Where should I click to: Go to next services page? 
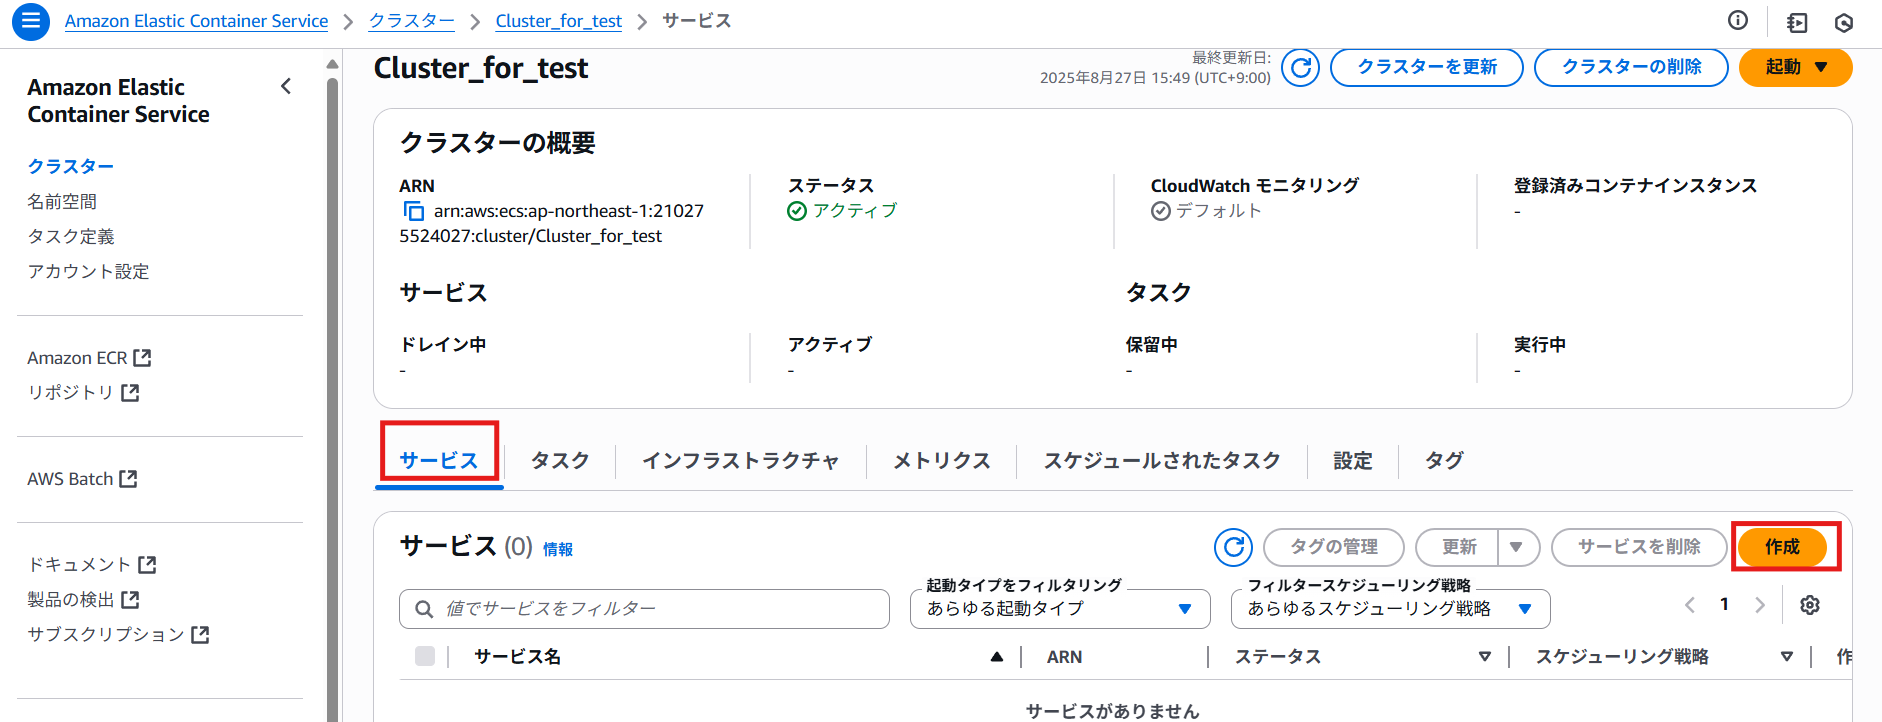(1760, 605)
